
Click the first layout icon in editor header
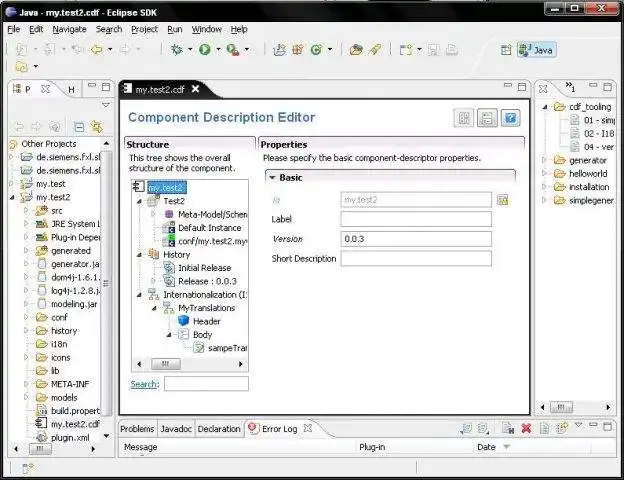464,118
